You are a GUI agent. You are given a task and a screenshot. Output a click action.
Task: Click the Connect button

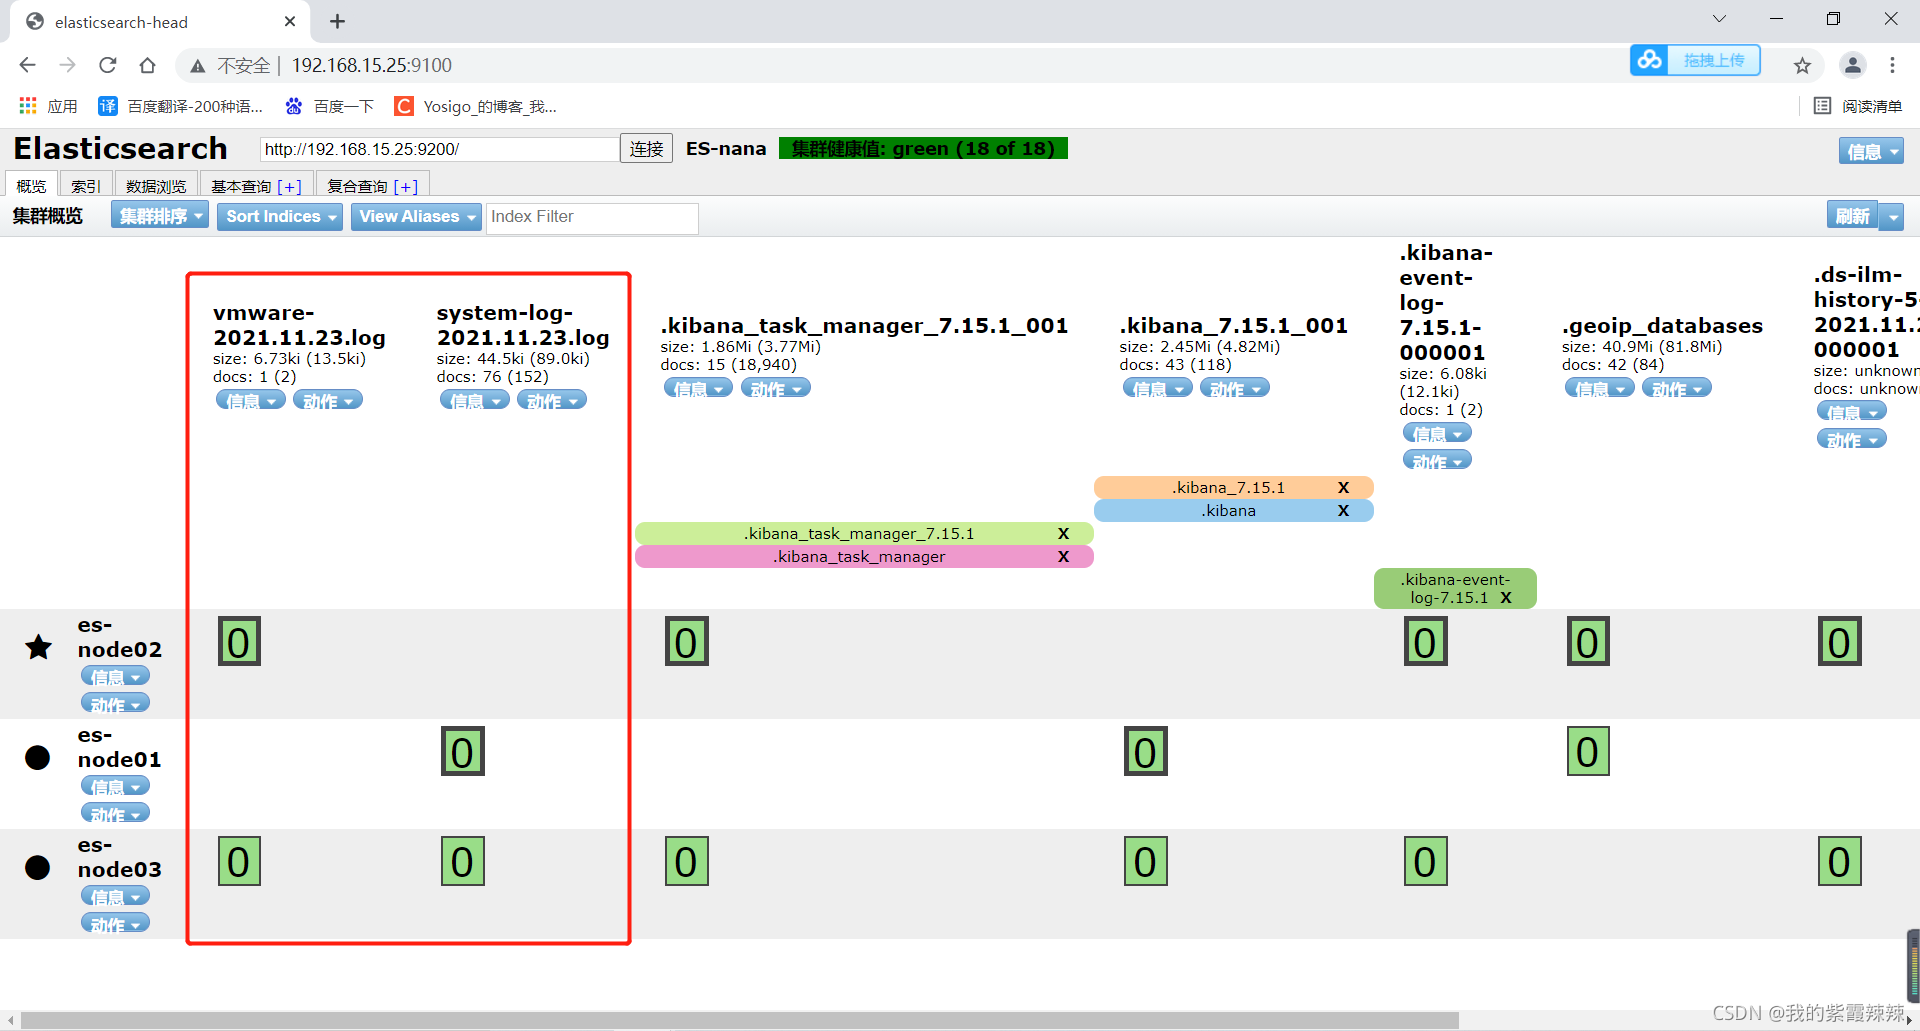646,149
